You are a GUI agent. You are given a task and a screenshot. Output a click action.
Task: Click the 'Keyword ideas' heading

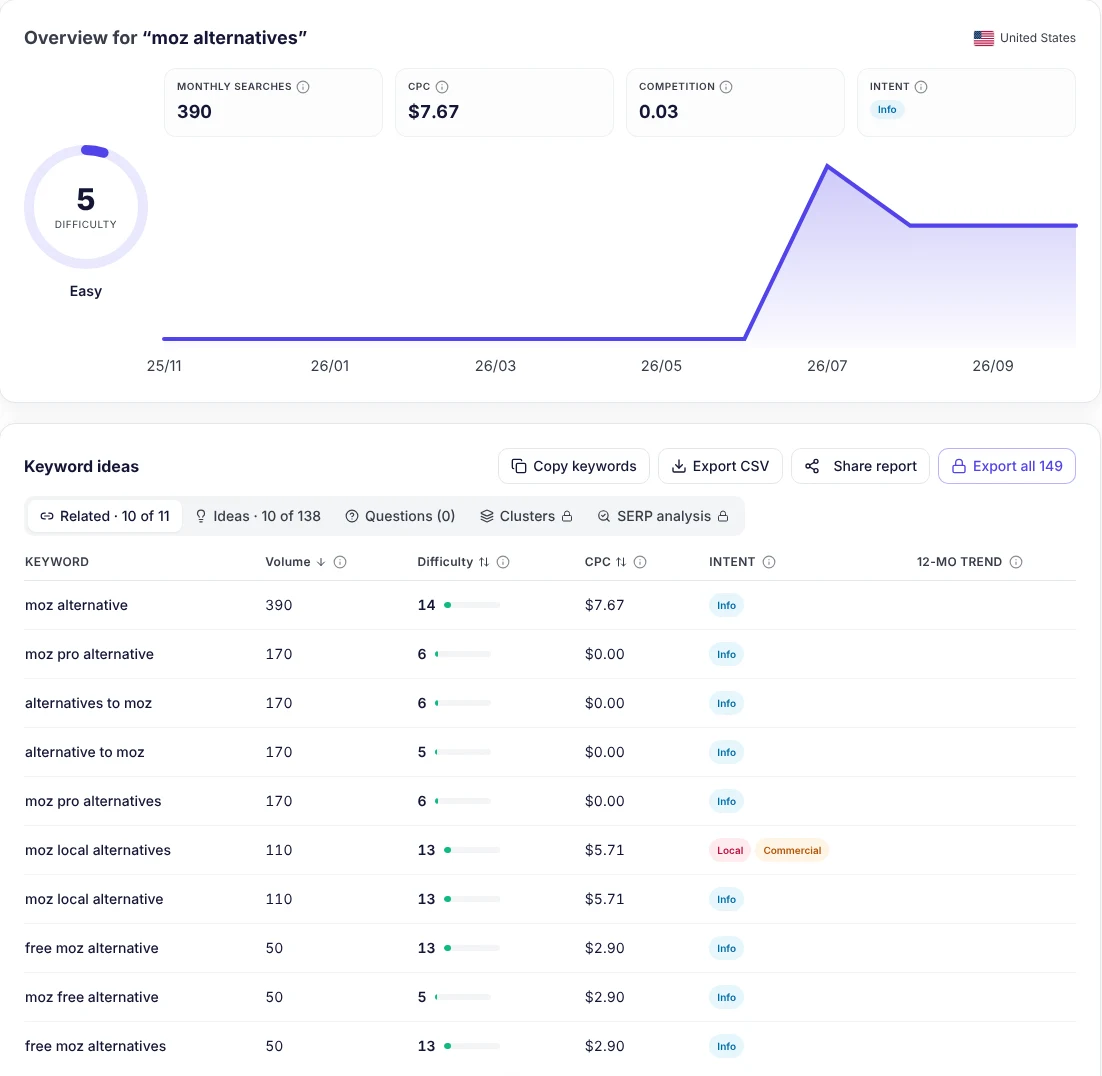click(82, 466)
